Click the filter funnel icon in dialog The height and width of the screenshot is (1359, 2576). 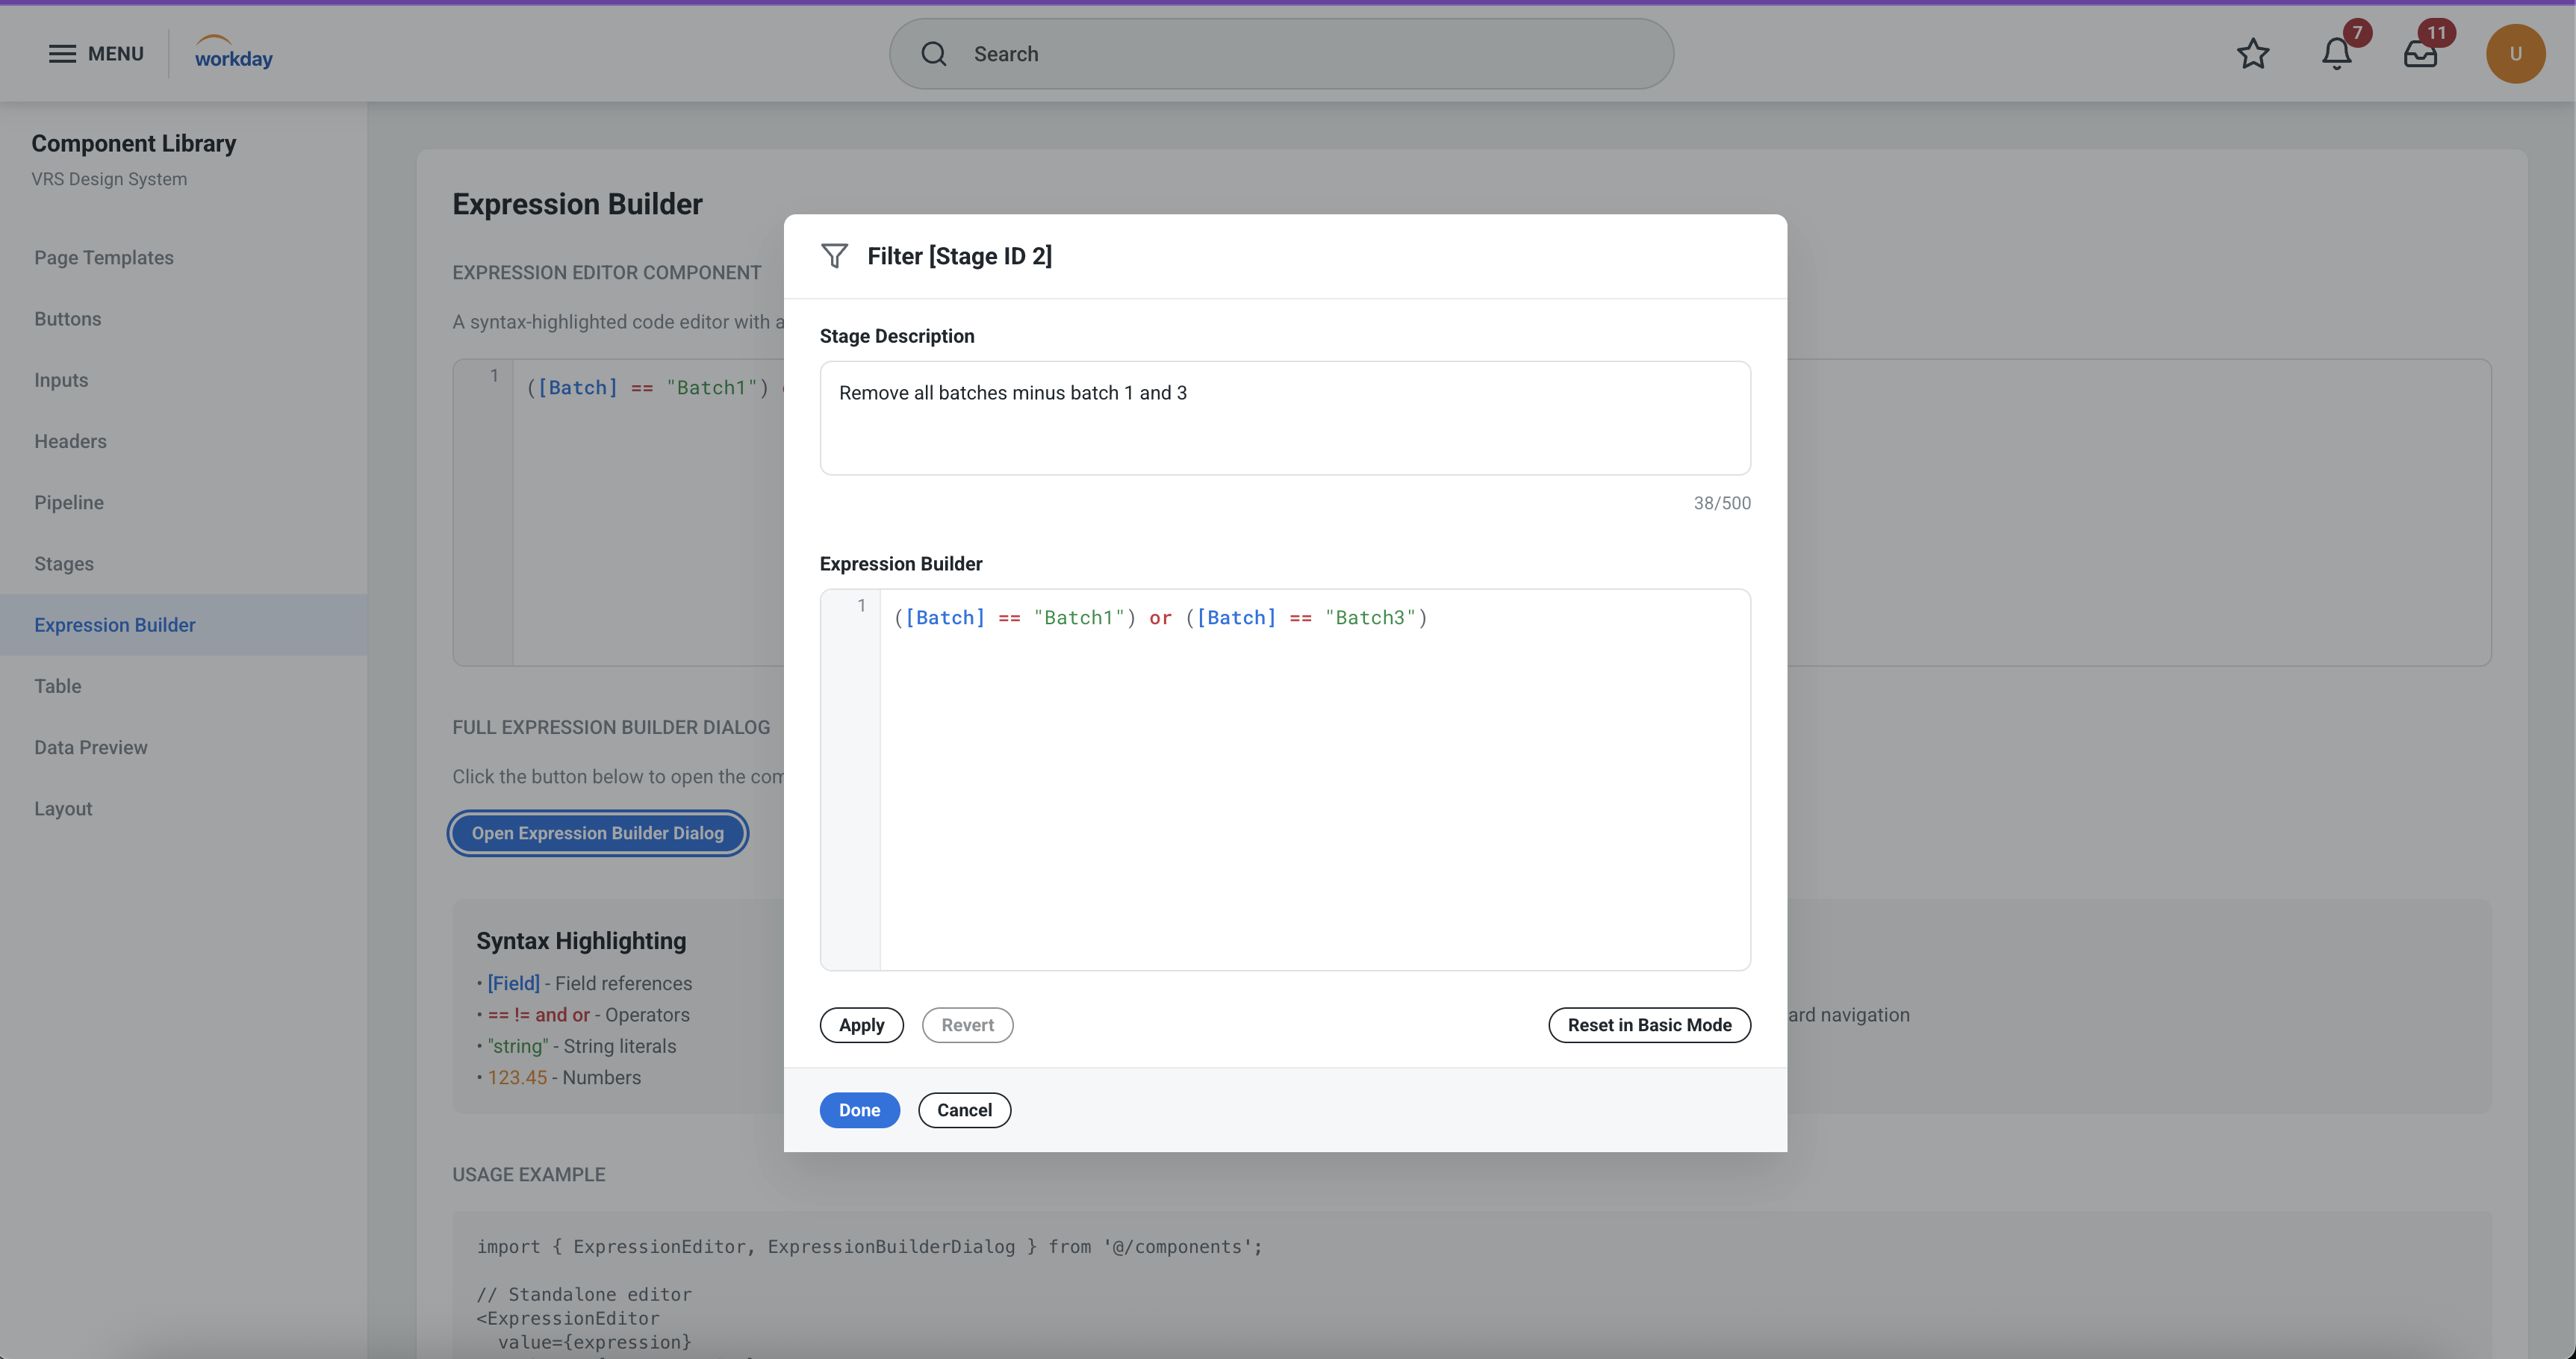tap(834, 256)
